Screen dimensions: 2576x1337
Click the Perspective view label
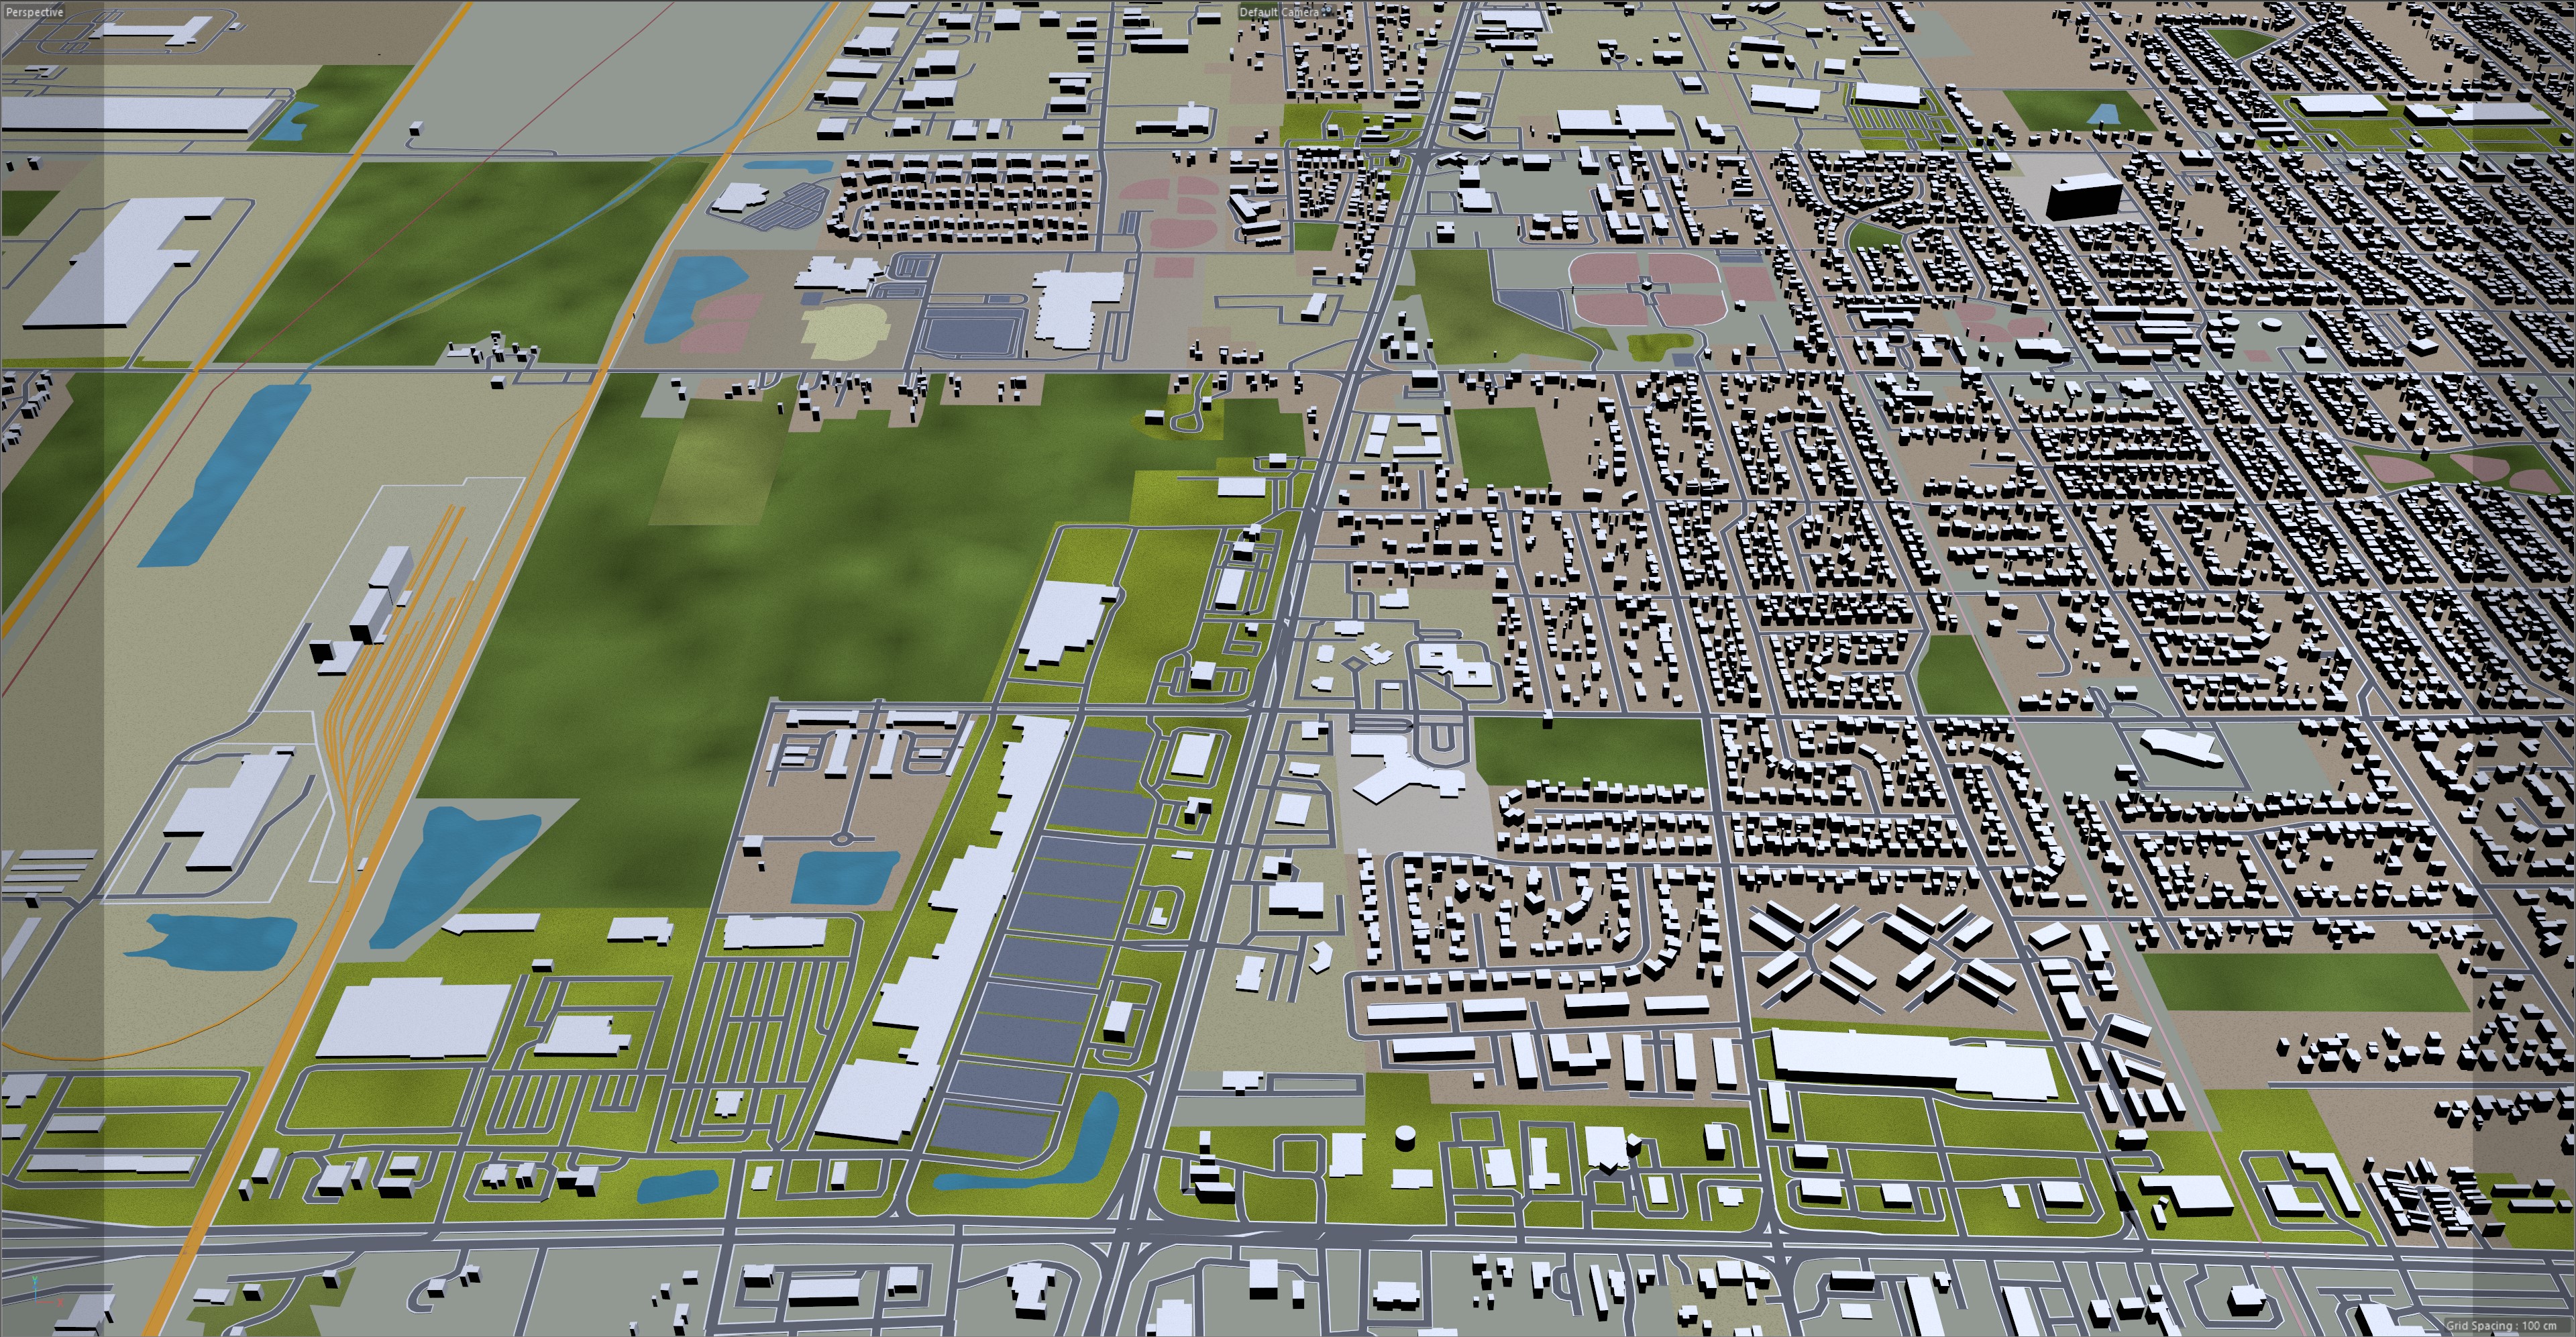34,12
